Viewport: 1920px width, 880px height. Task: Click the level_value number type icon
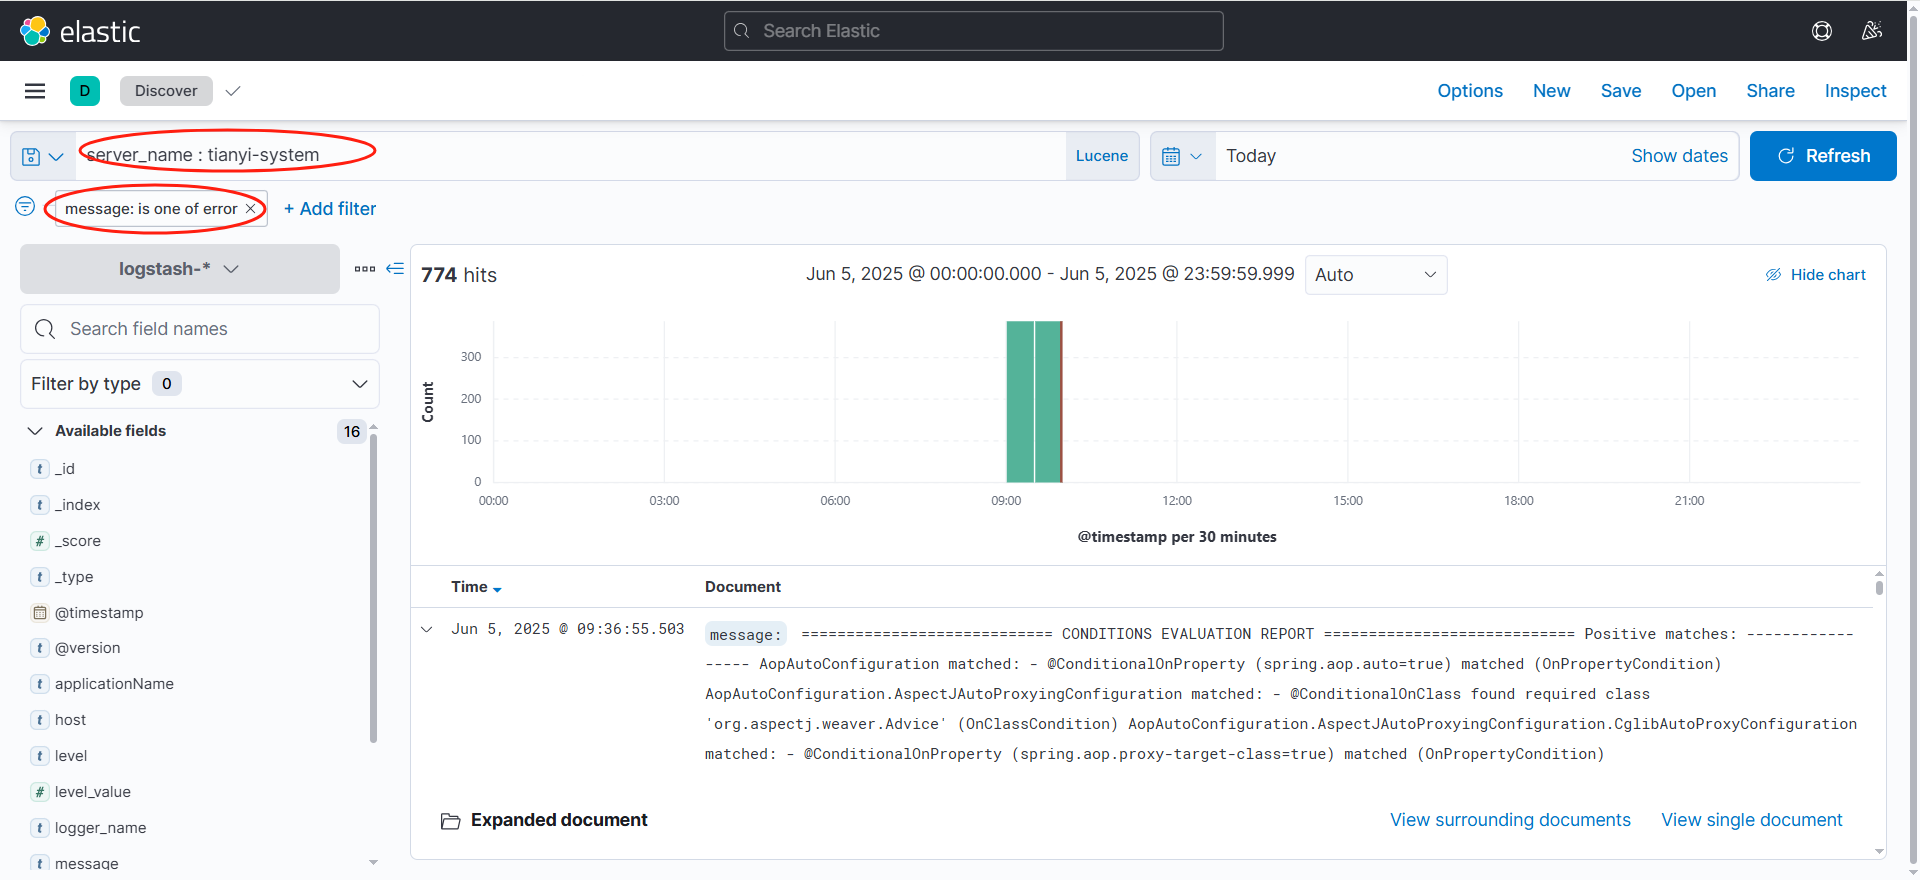click(x=40, y=792)
